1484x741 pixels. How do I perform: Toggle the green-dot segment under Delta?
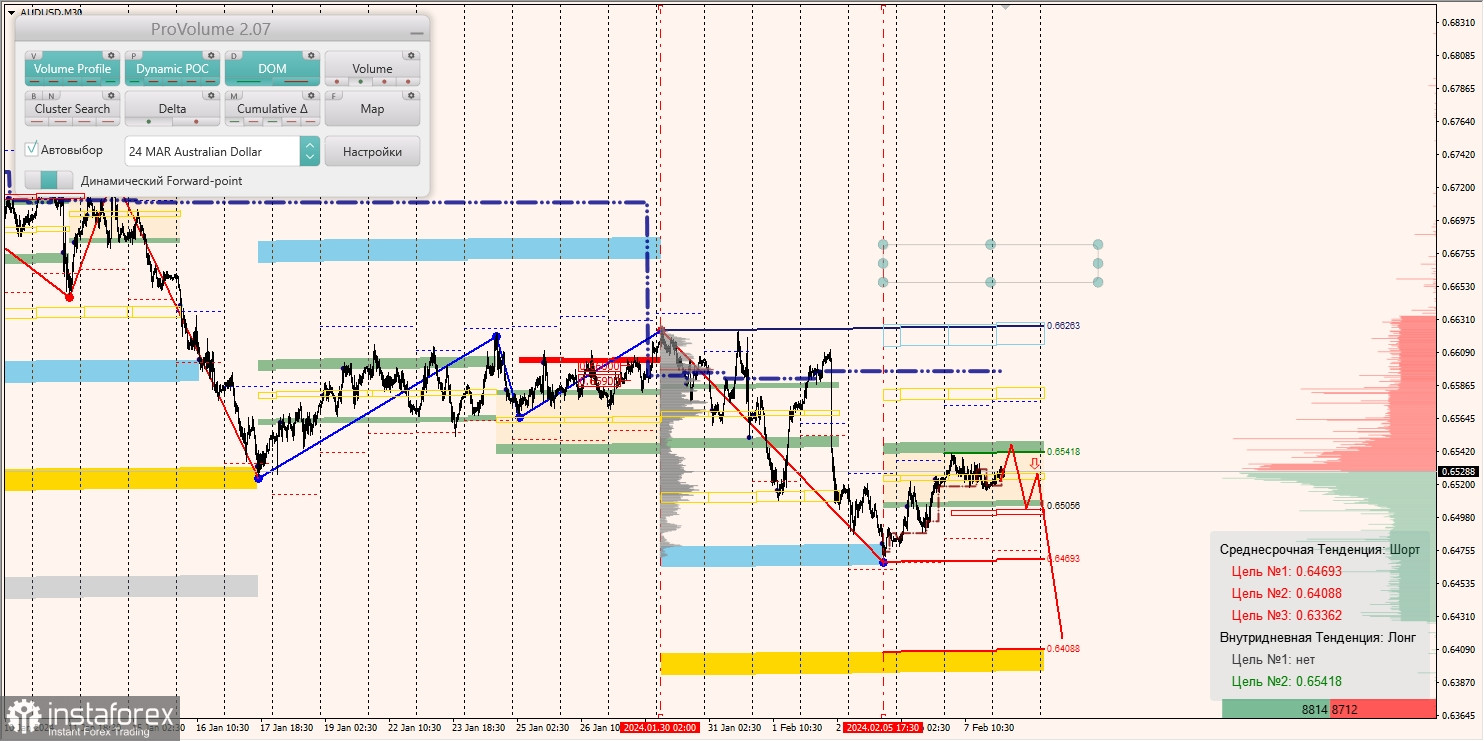[x=149, y=122]
